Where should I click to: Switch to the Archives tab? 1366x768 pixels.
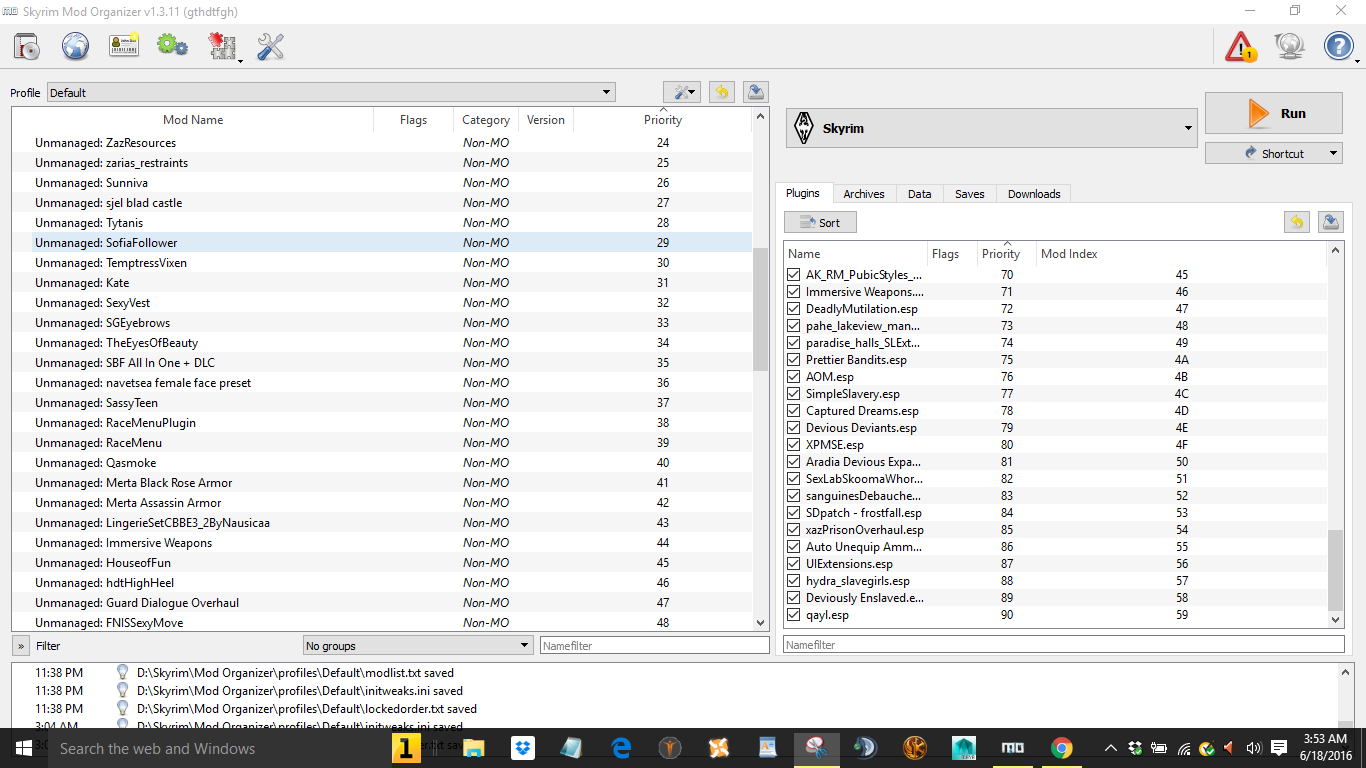click(x=863, y=194)
